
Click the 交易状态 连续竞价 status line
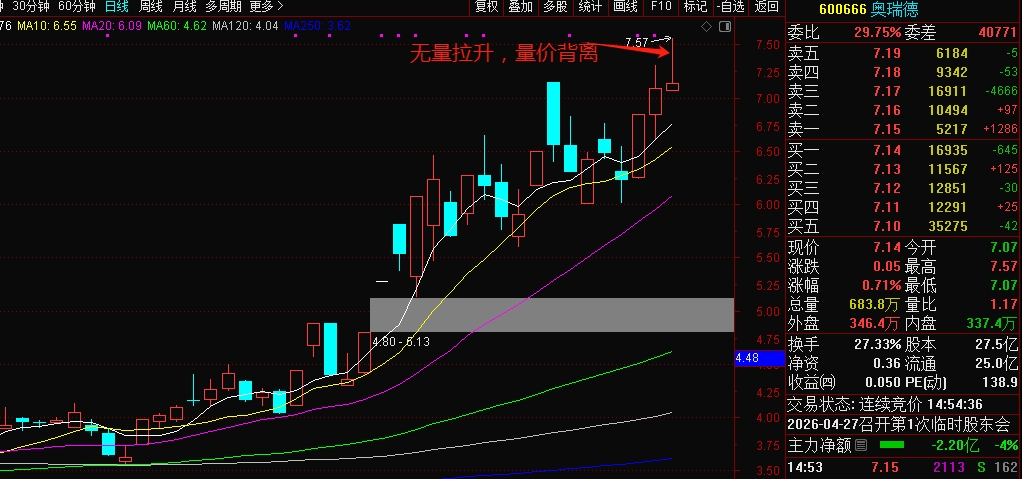(885, 405)
